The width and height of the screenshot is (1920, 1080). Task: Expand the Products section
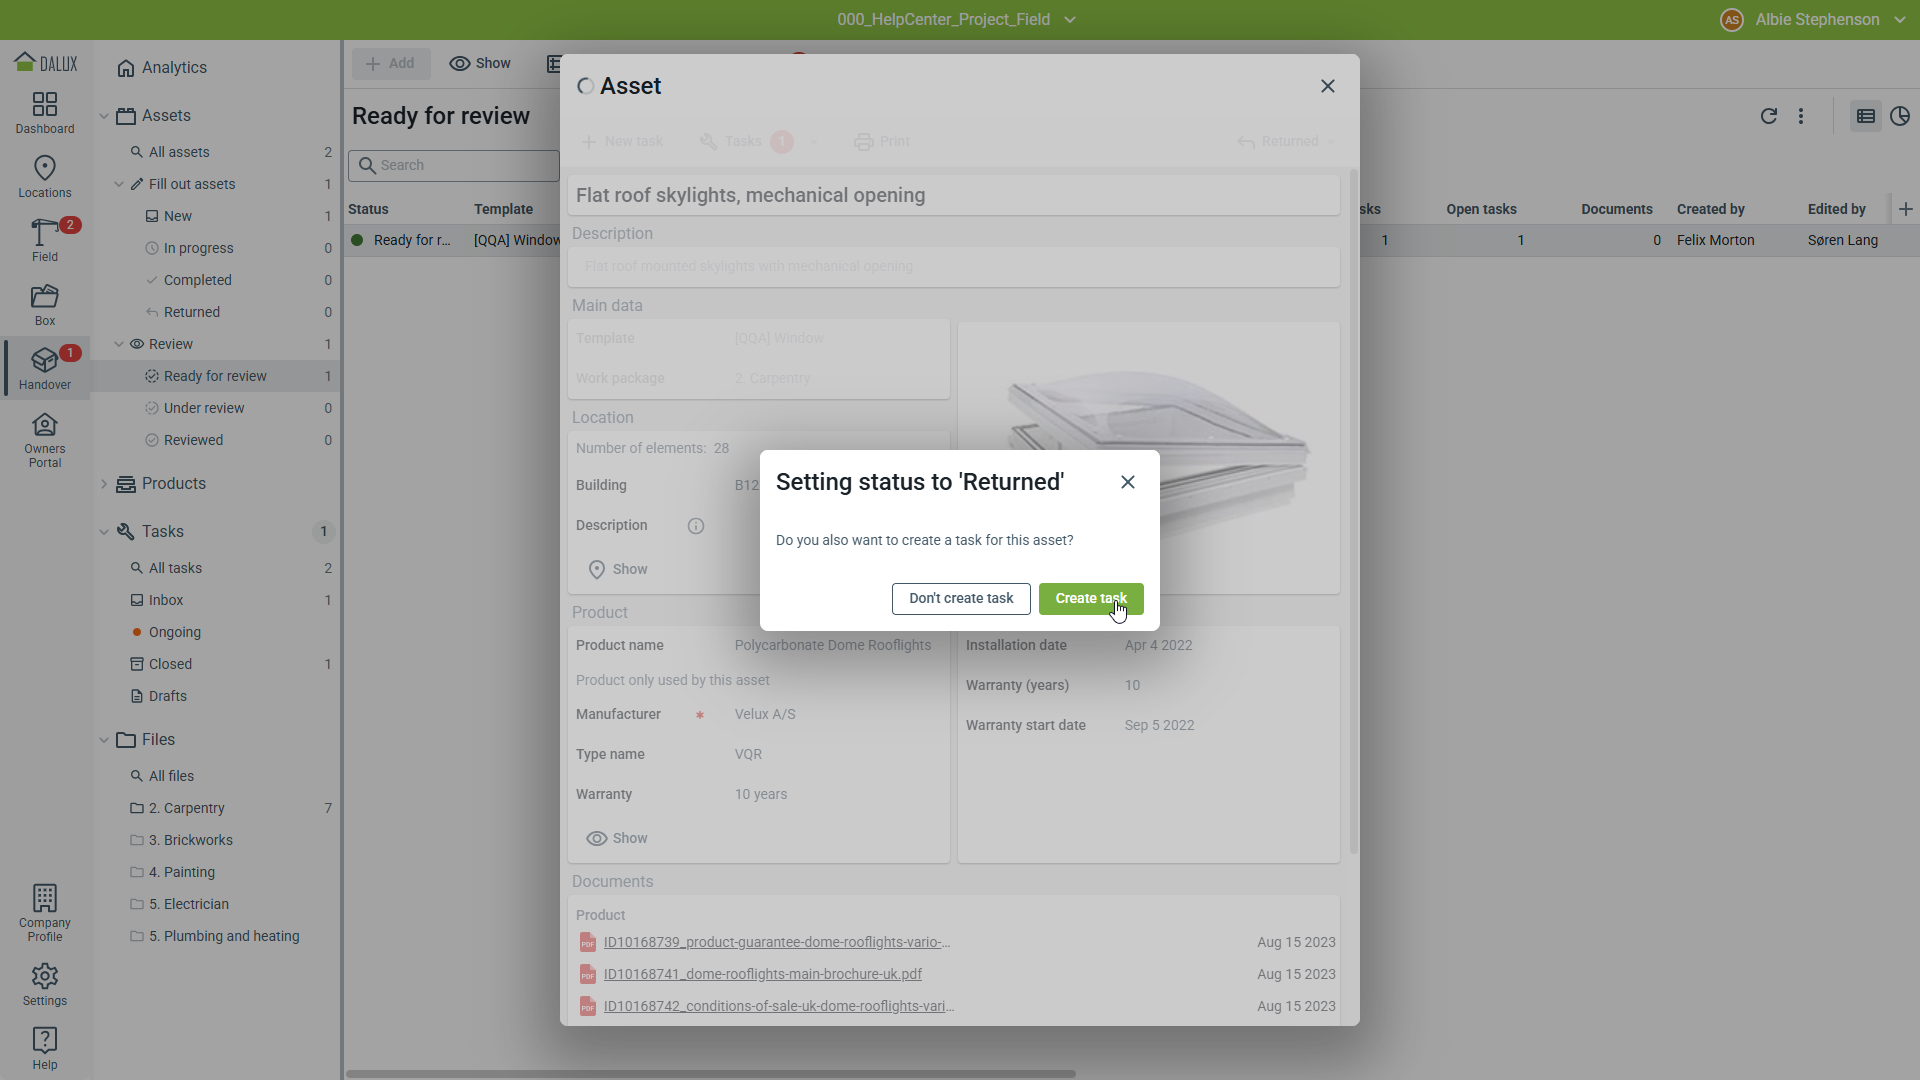pos(104,484)
